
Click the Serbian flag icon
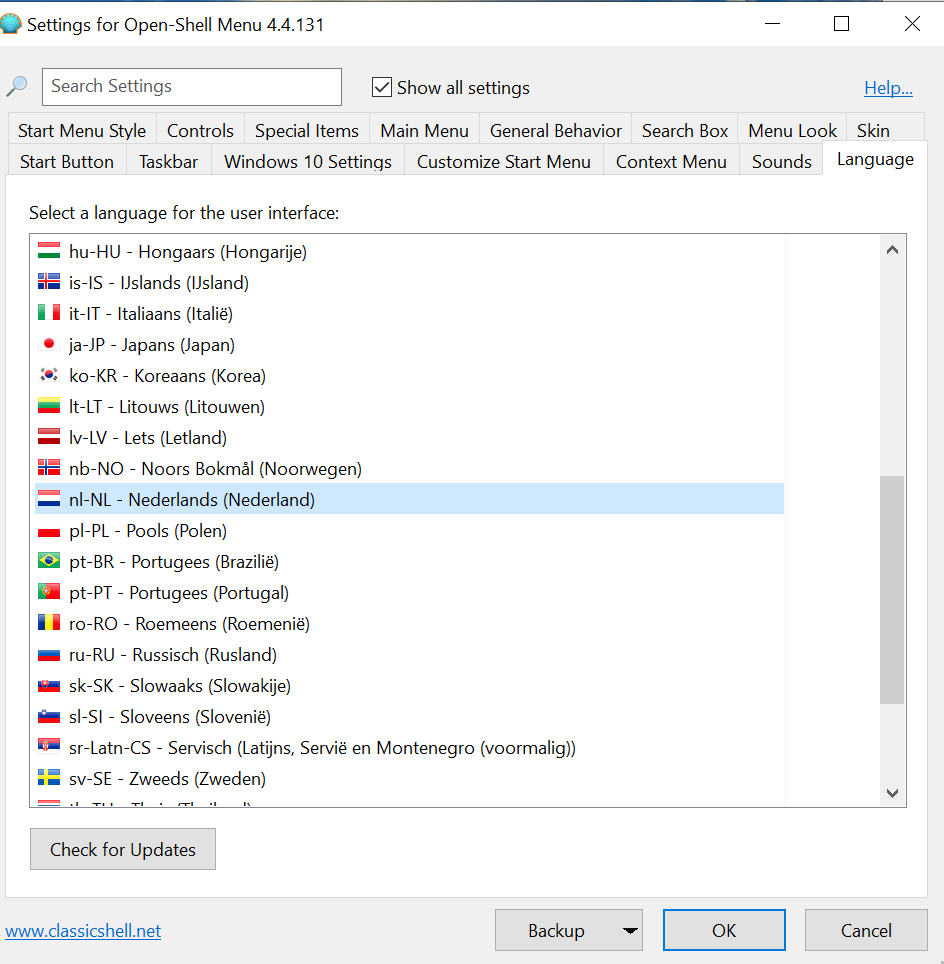click(49, 747)
